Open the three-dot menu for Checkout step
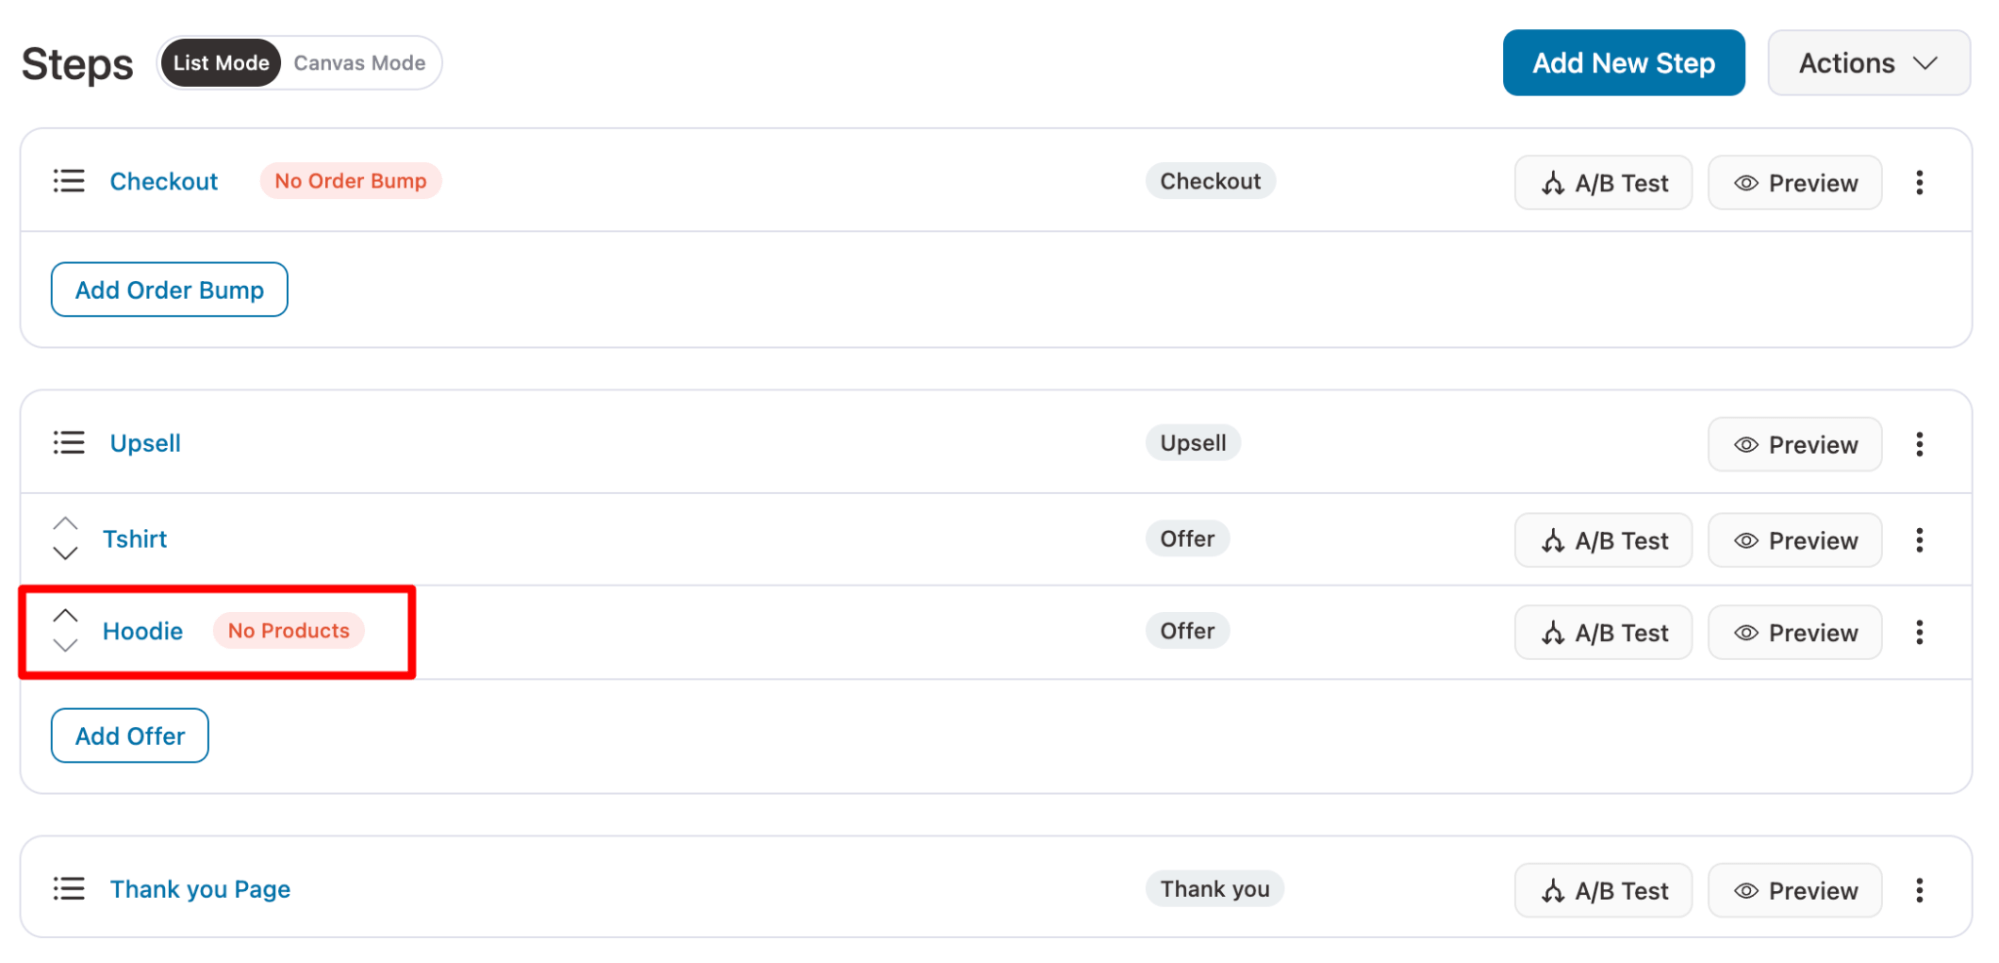1999x963 pixels. tap(1919, 182)
